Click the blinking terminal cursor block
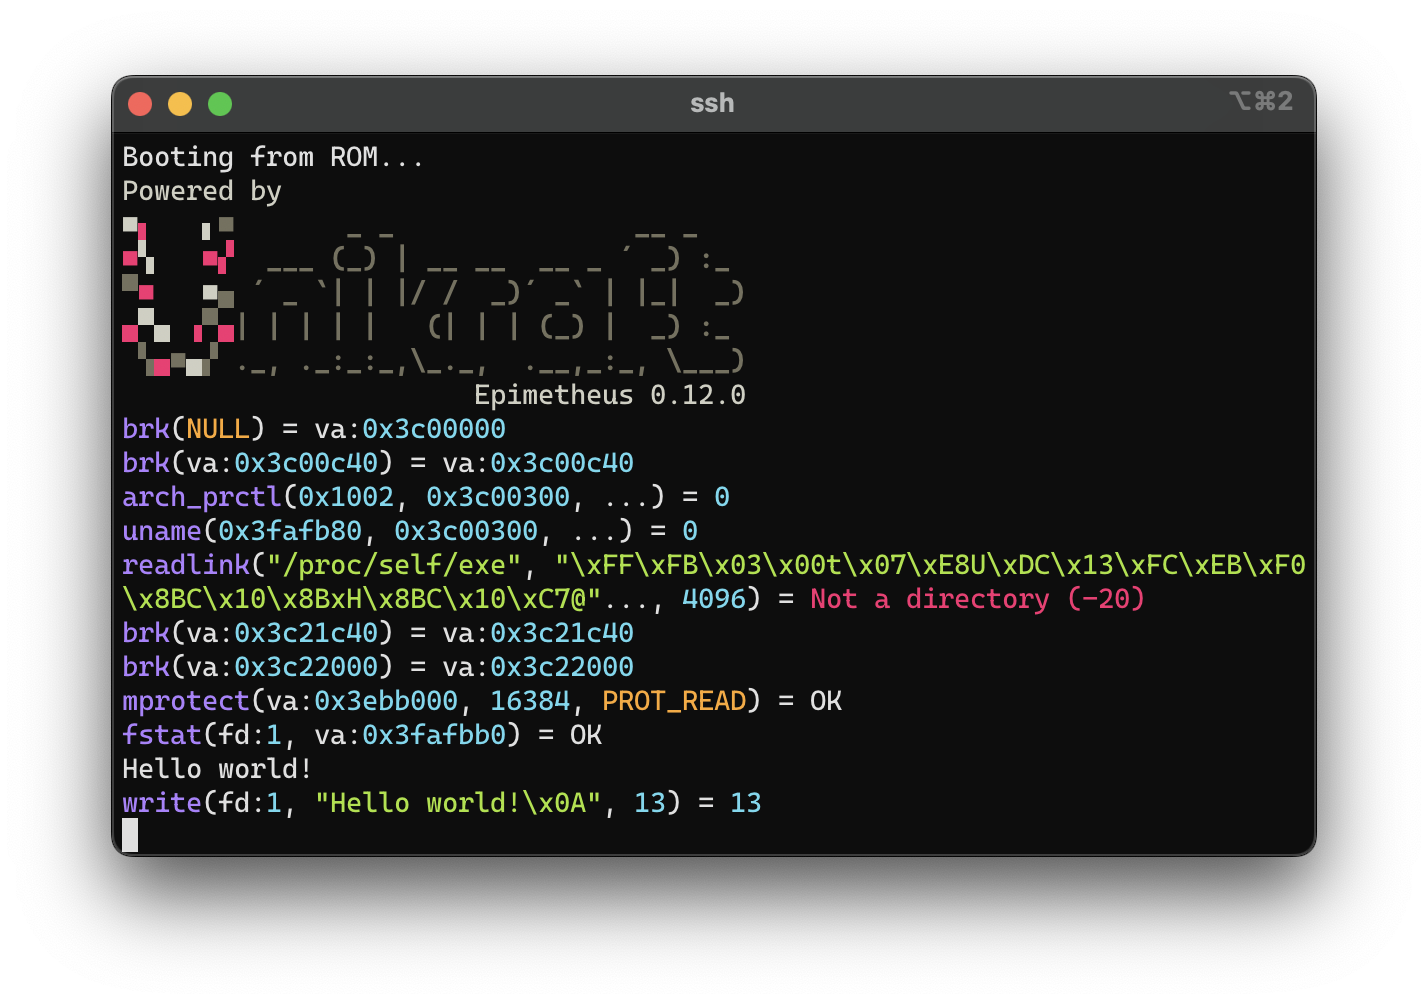Viewport: 1428px width, 1004px height. pos(130,835)
